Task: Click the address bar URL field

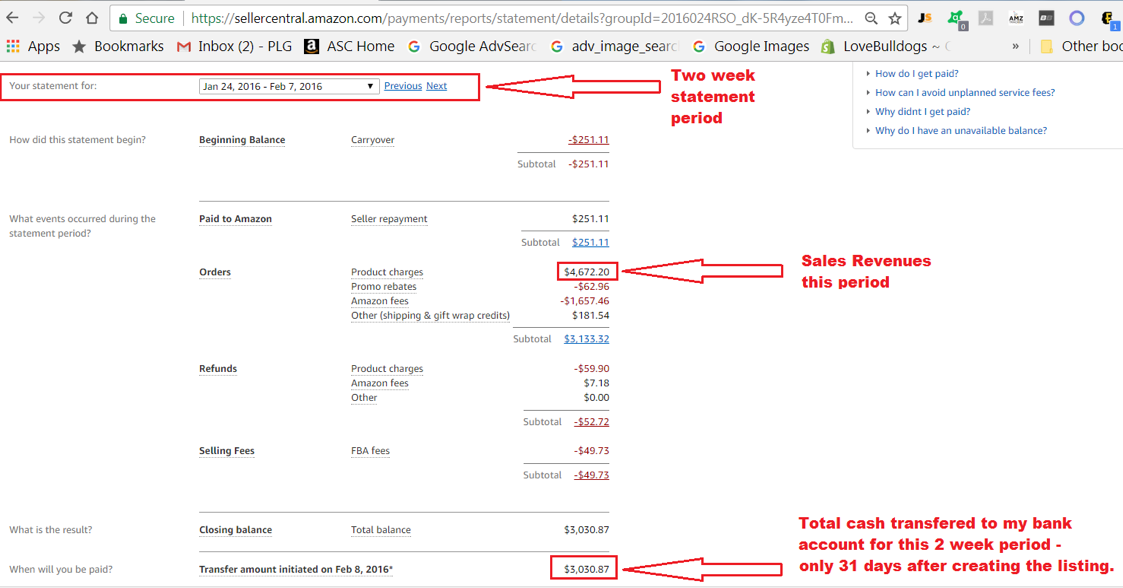Action: (x=520, y=18)
